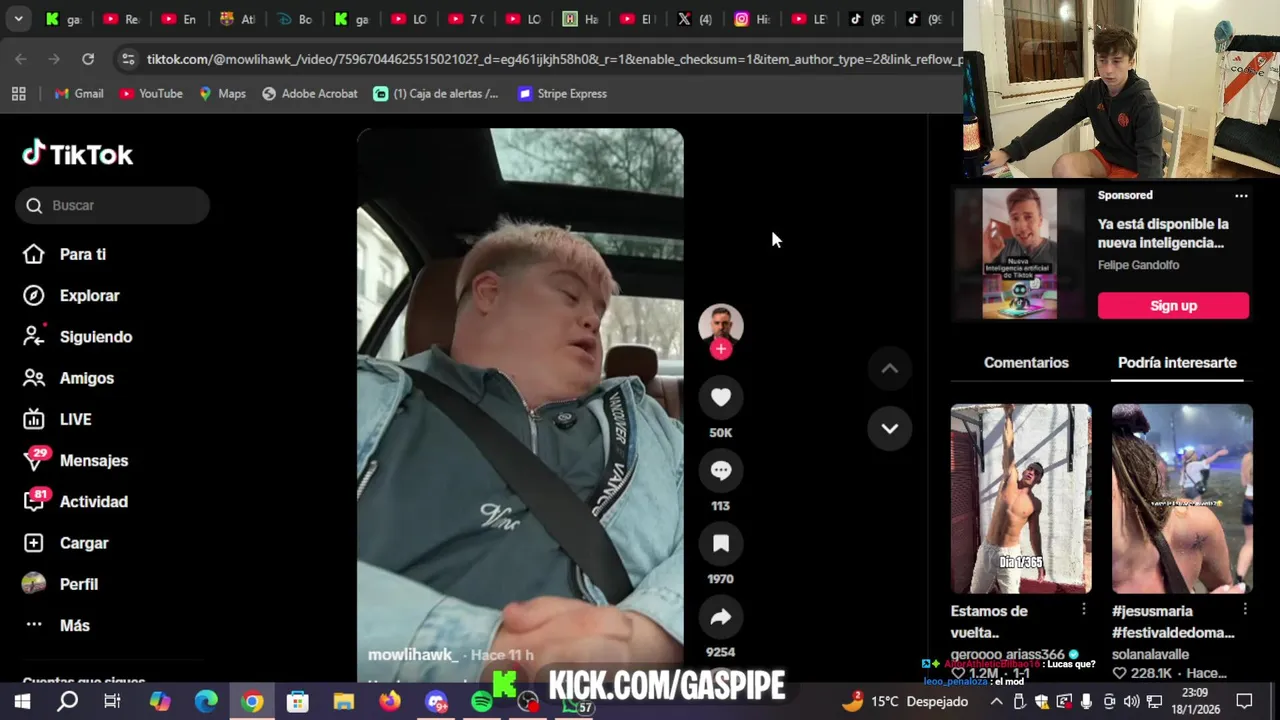Open the Windows notification center
Viewport: 1280px width, 720px height.
[x=1245, y=701]
